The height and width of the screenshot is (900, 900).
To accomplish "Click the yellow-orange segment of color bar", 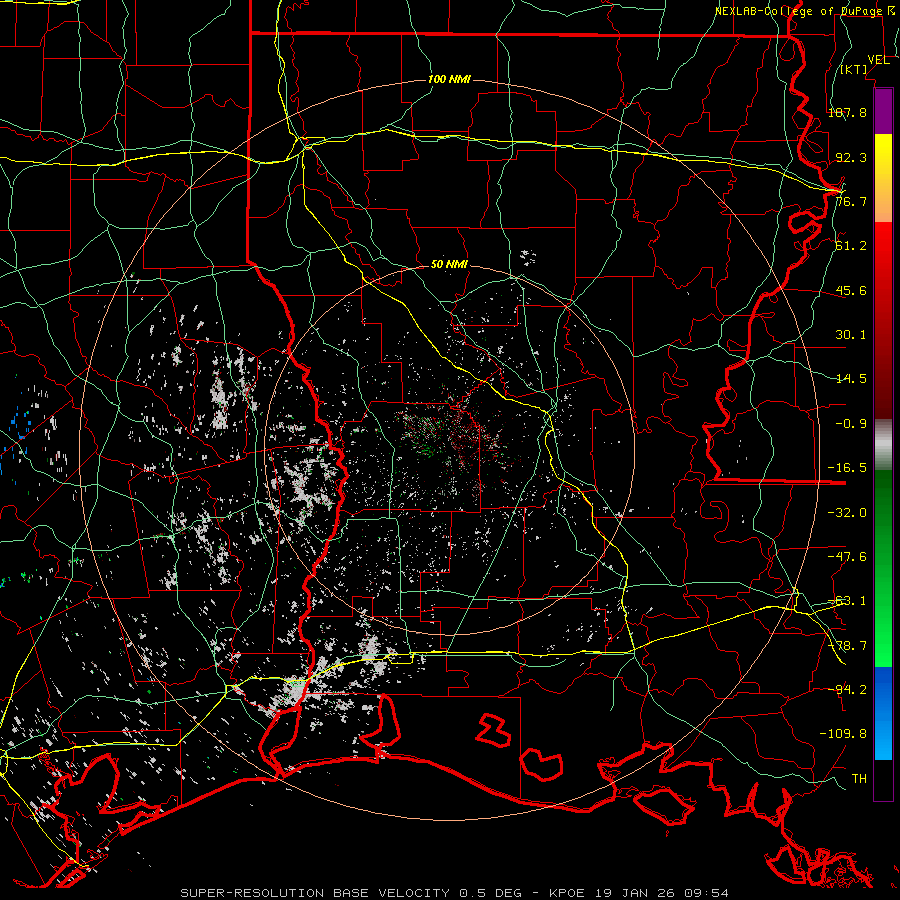I will [883, 178].
